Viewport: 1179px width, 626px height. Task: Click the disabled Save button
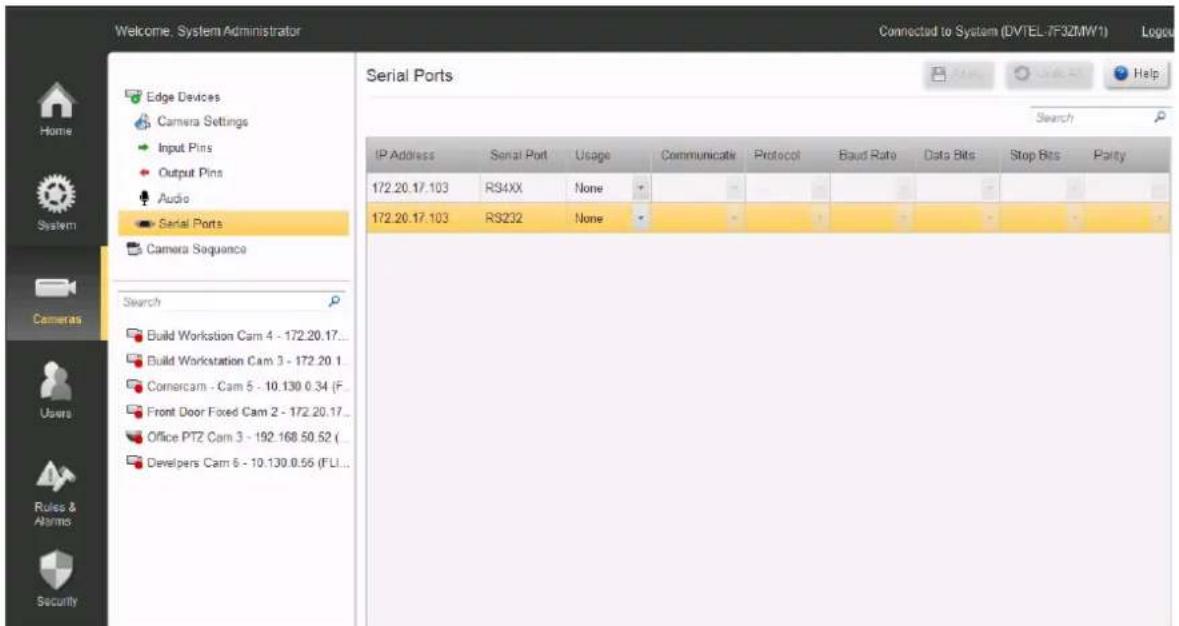point(959,74)
